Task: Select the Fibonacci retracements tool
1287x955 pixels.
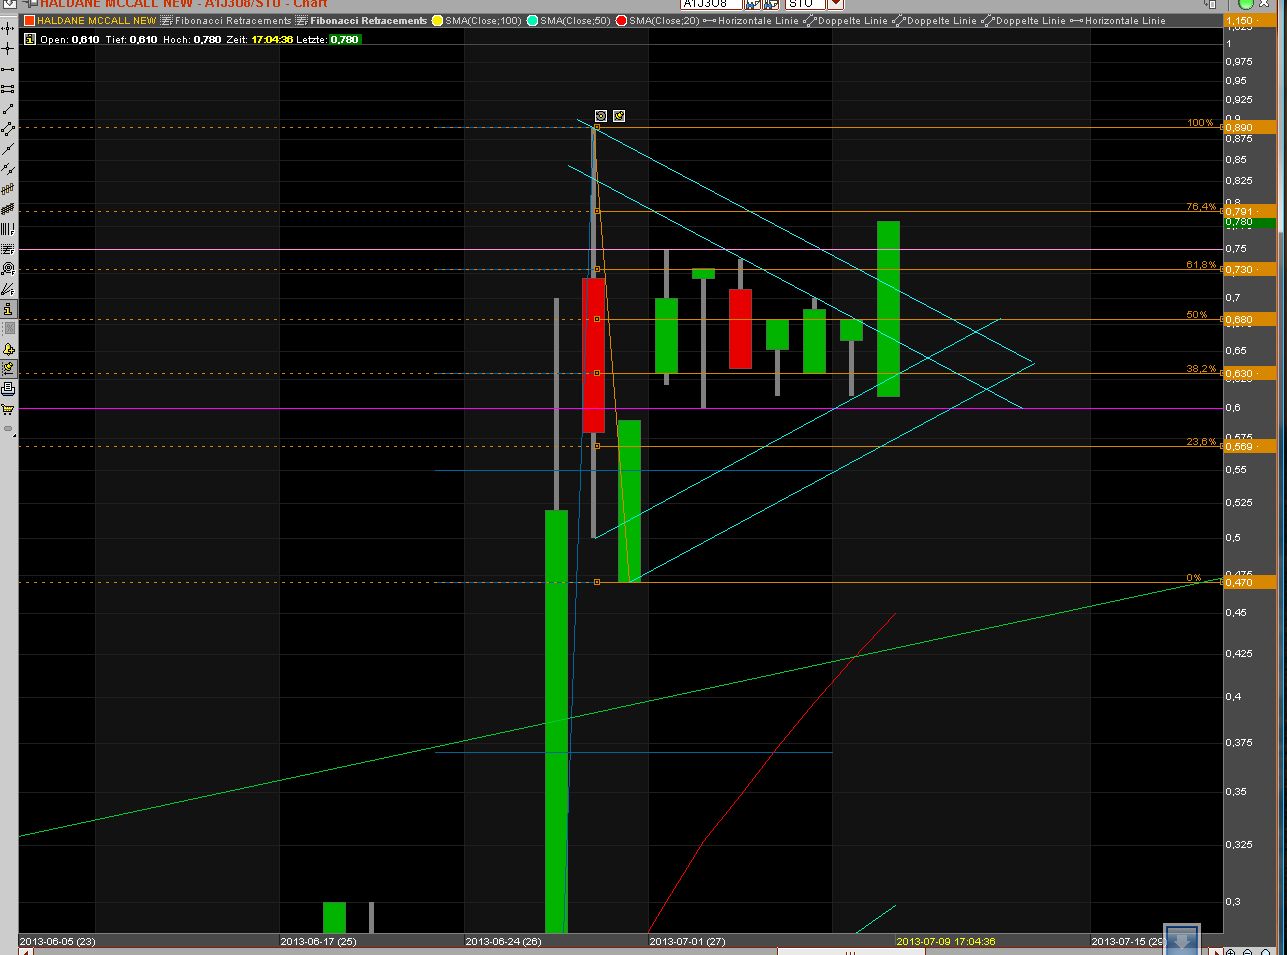Action: (8, 249)
